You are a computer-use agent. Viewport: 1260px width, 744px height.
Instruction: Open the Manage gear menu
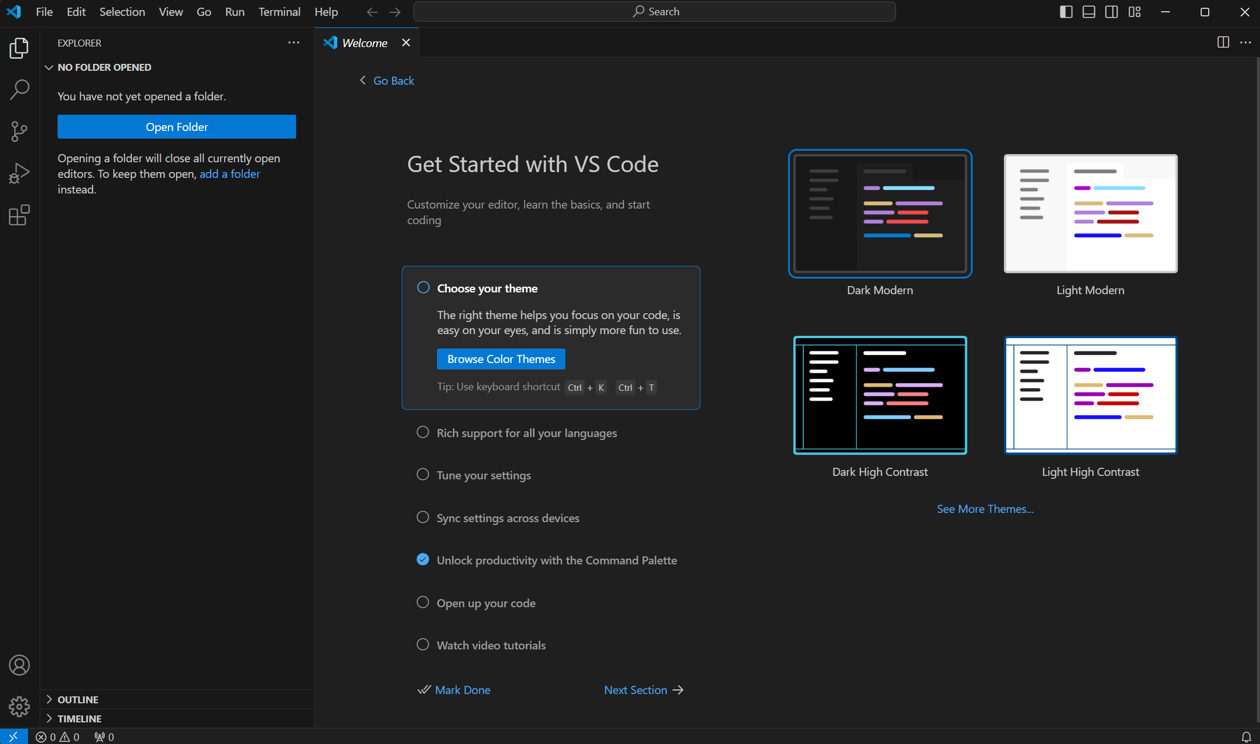(19, 707)
